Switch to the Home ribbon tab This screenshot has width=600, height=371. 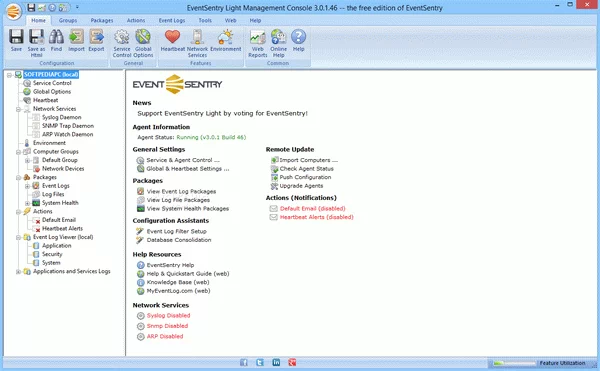tap(38, 20)
